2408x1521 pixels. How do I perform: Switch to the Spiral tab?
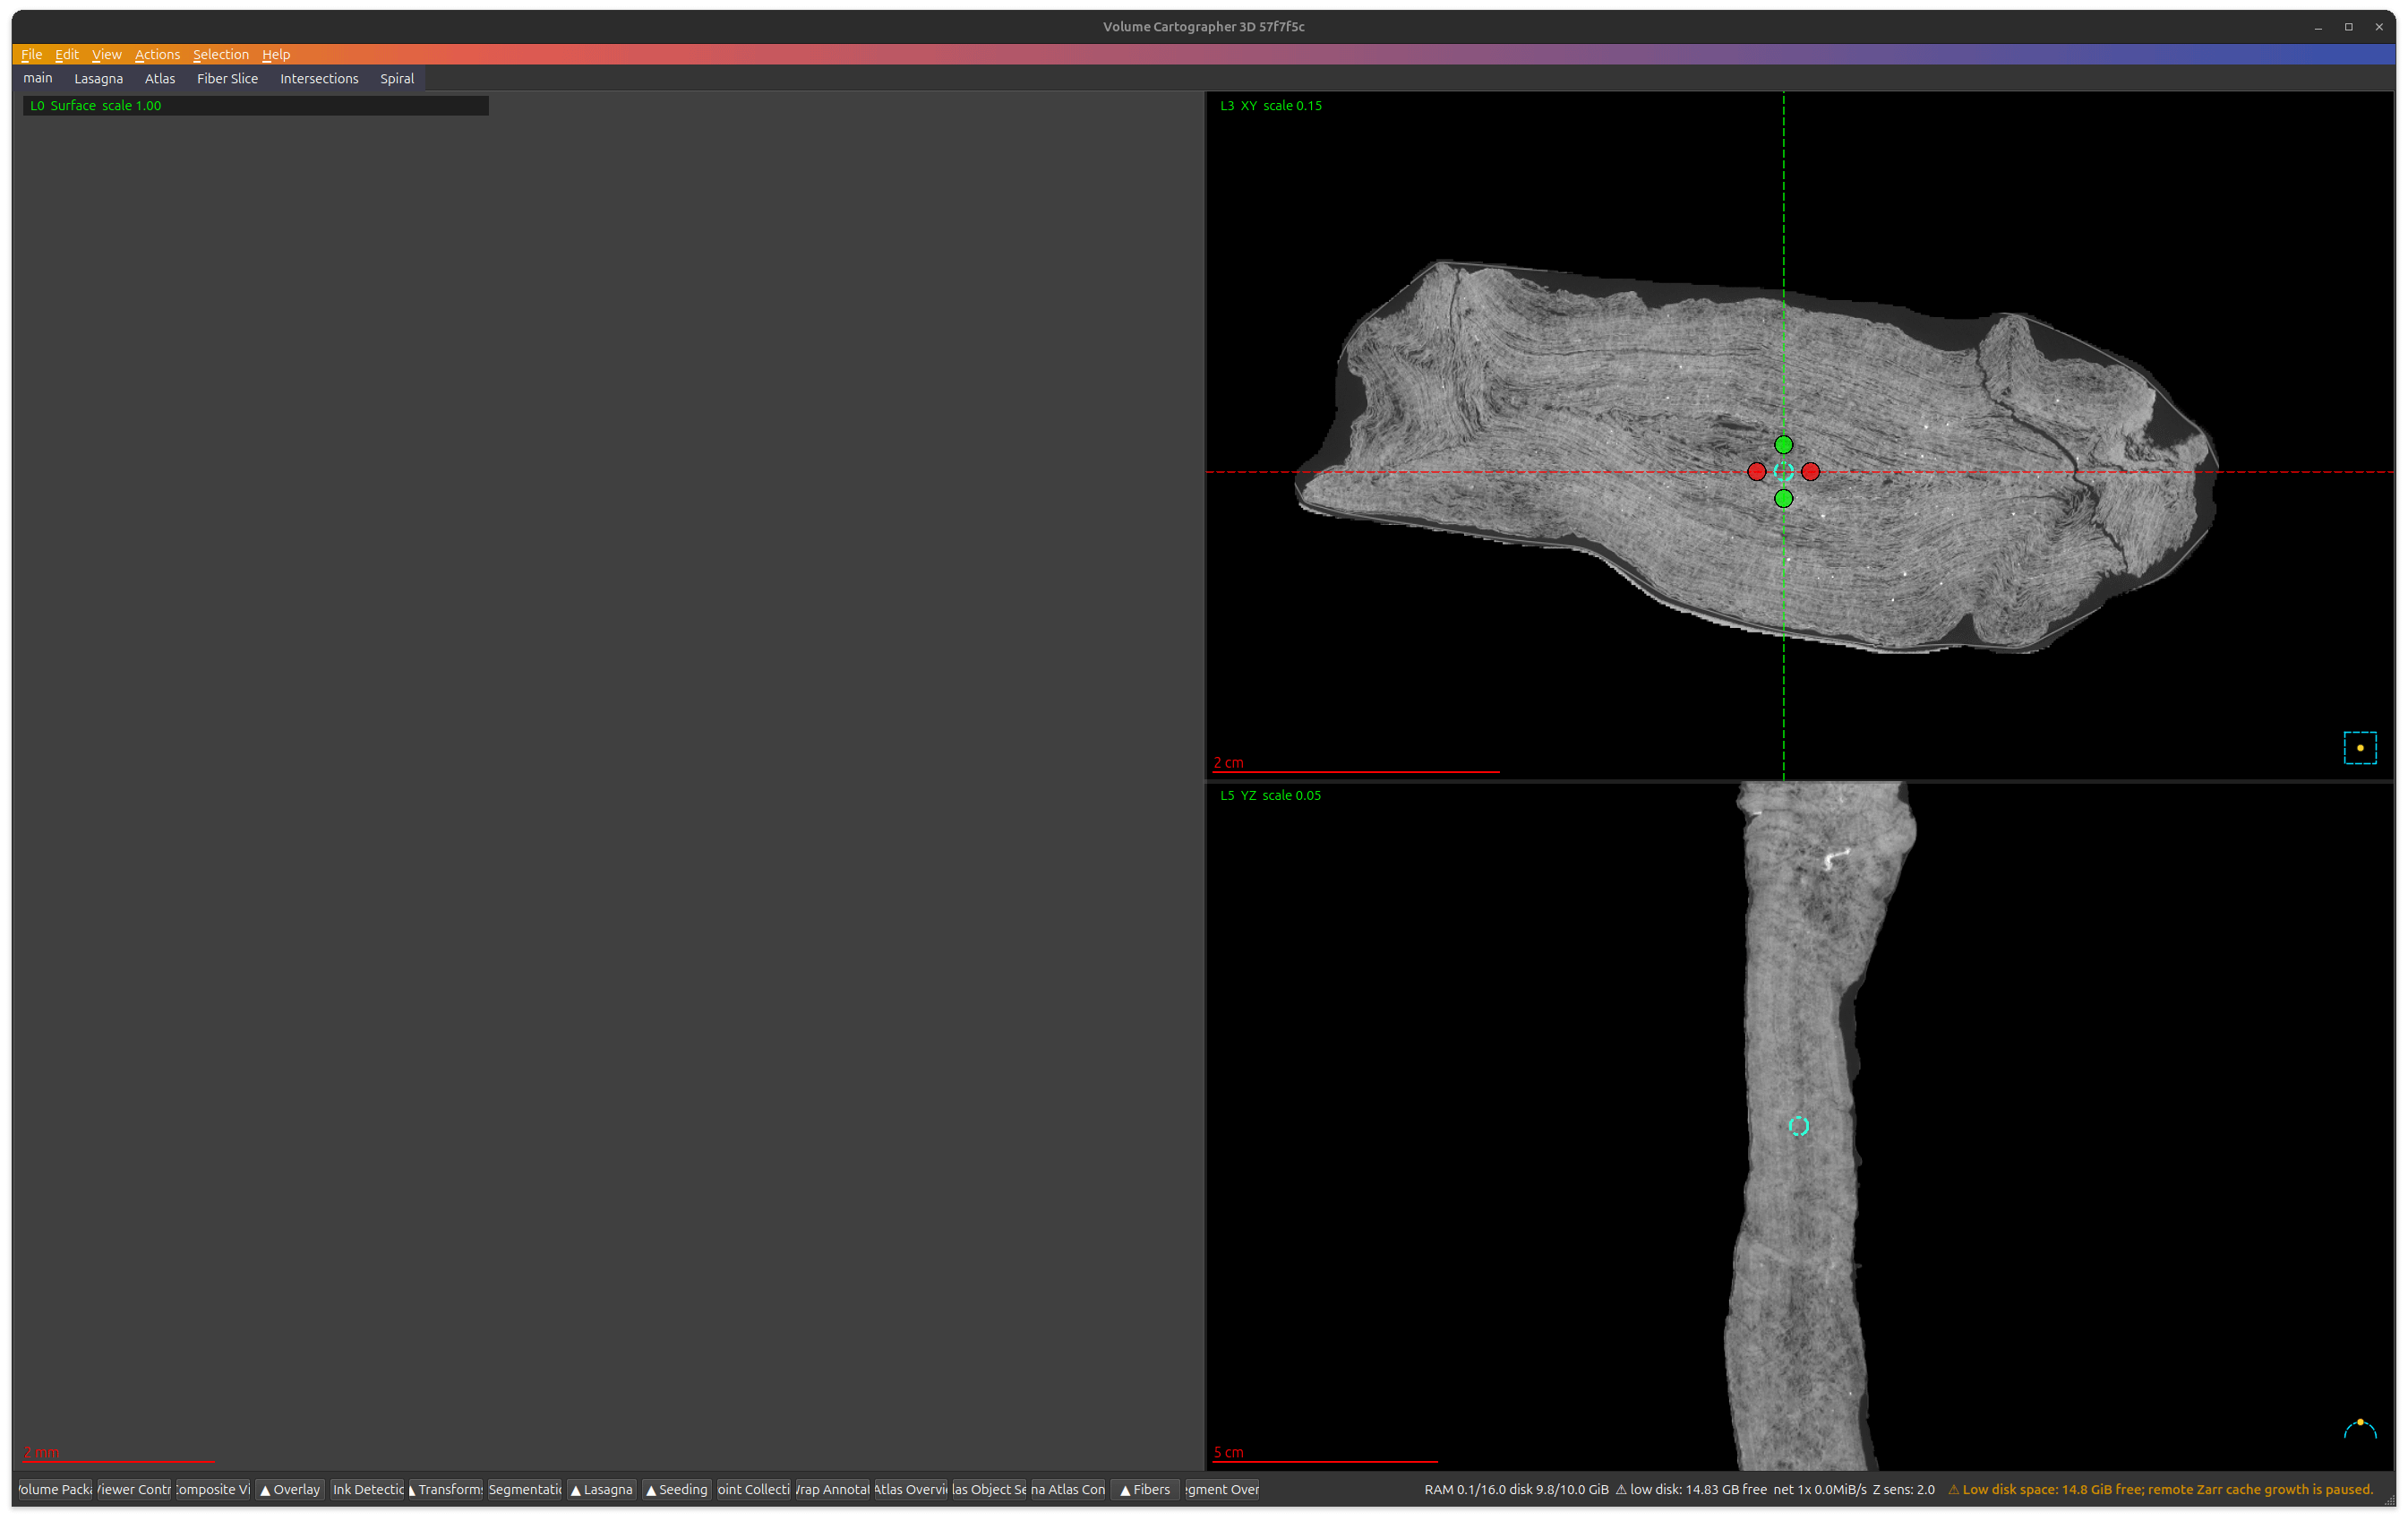396,78
